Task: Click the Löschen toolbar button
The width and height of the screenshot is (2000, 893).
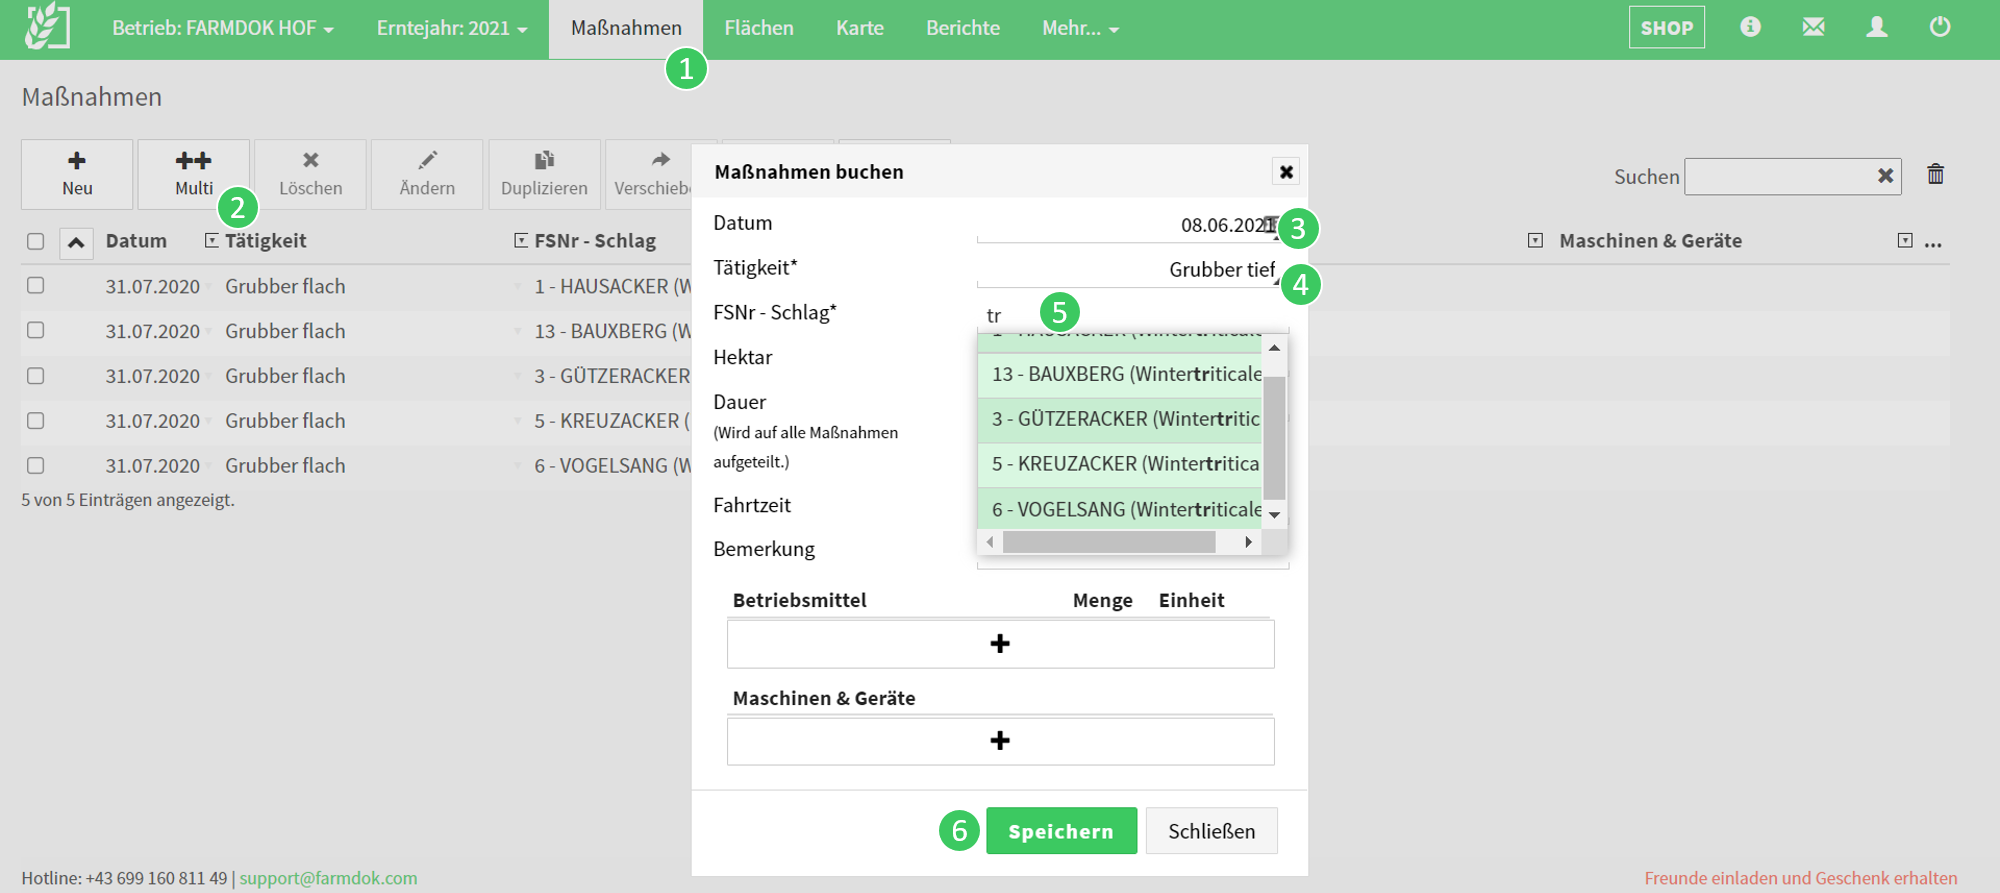Action: [310, 174]
